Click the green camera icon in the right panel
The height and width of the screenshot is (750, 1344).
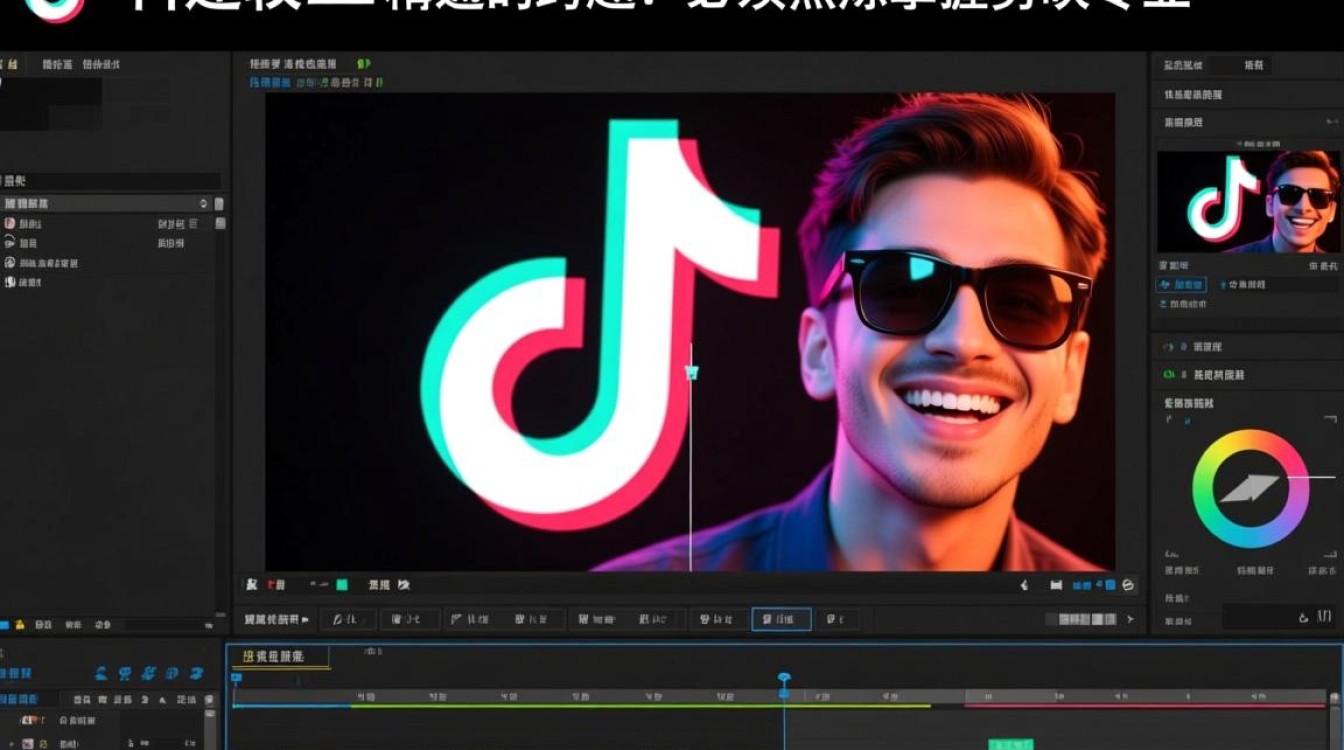click(x=1167, y=375)
